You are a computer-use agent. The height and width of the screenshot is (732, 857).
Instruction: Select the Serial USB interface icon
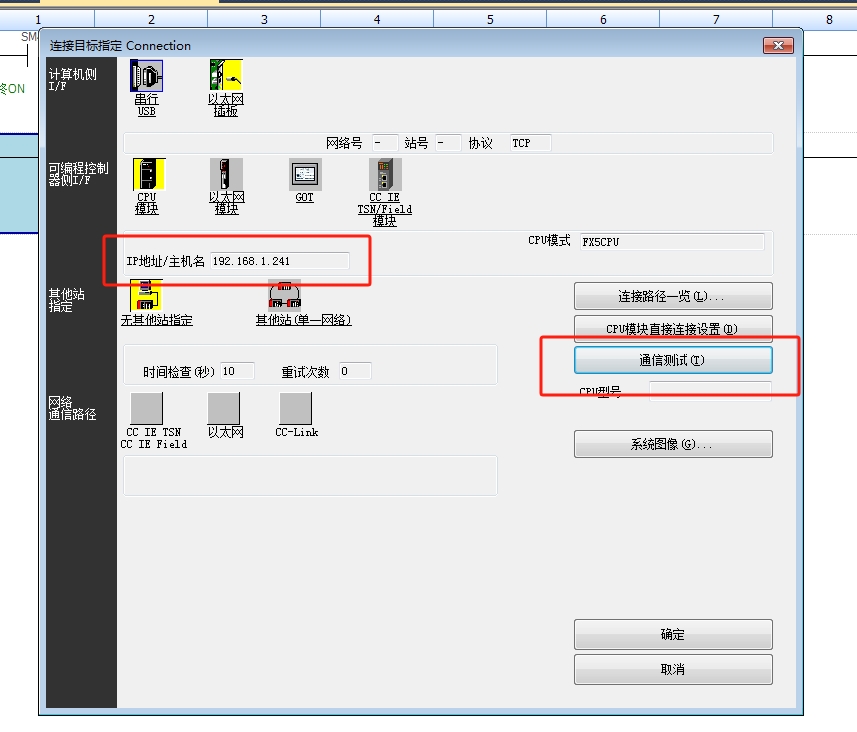(x=146, y=76)
